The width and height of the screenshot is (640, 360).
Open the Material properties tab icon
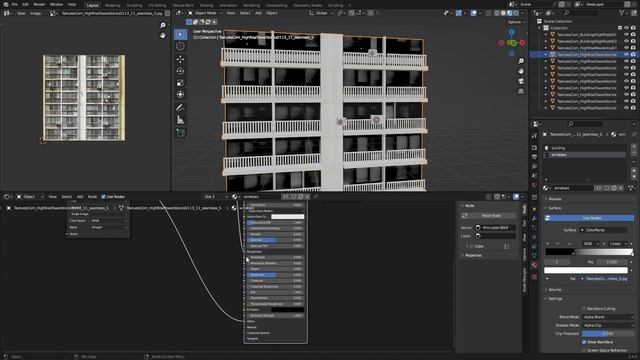click(x=534, y=265)
